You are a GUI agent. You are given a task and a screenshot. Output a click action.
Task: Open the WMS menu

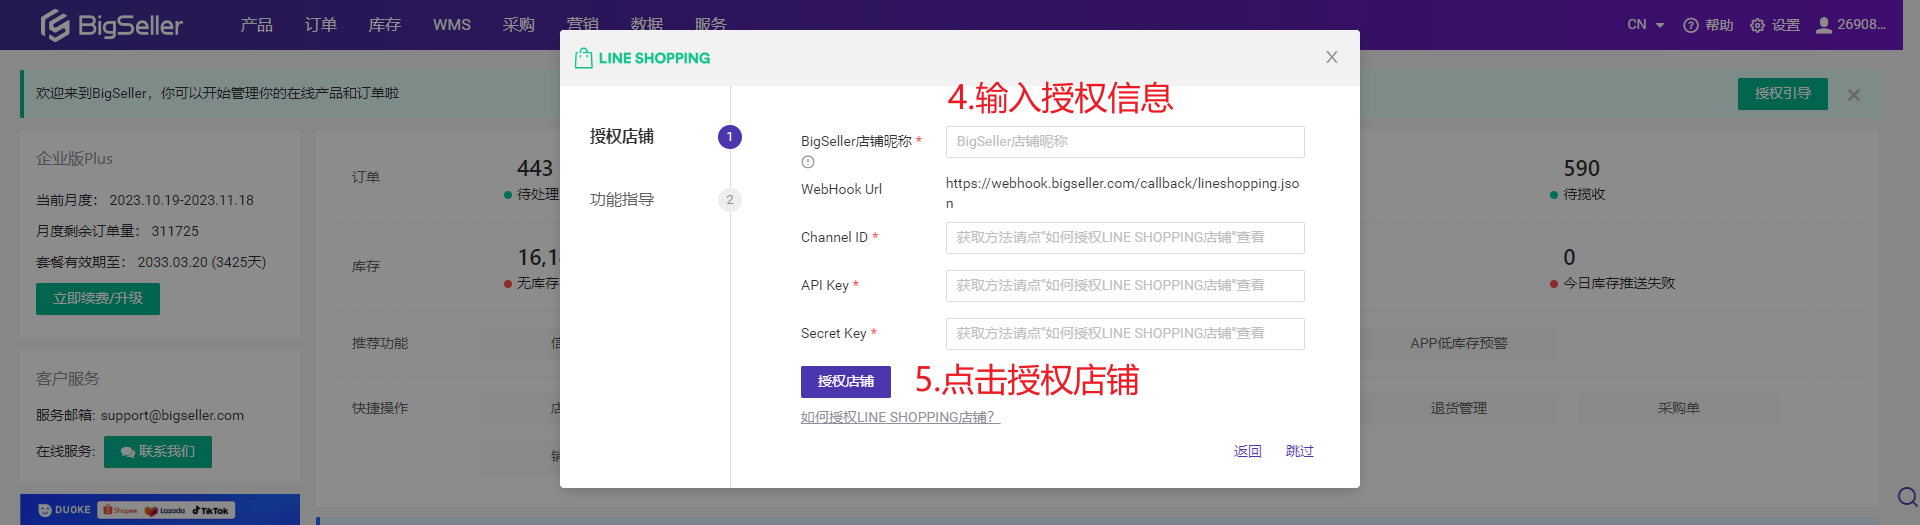point(452,25)
